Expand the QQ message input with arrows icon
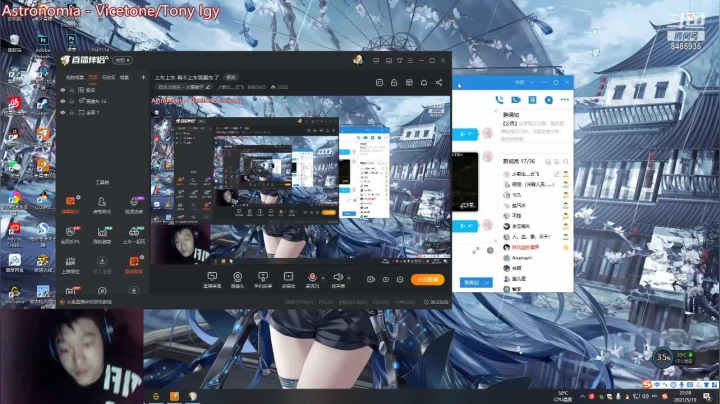This screenshot has width=720, height=404. [476, 250]
